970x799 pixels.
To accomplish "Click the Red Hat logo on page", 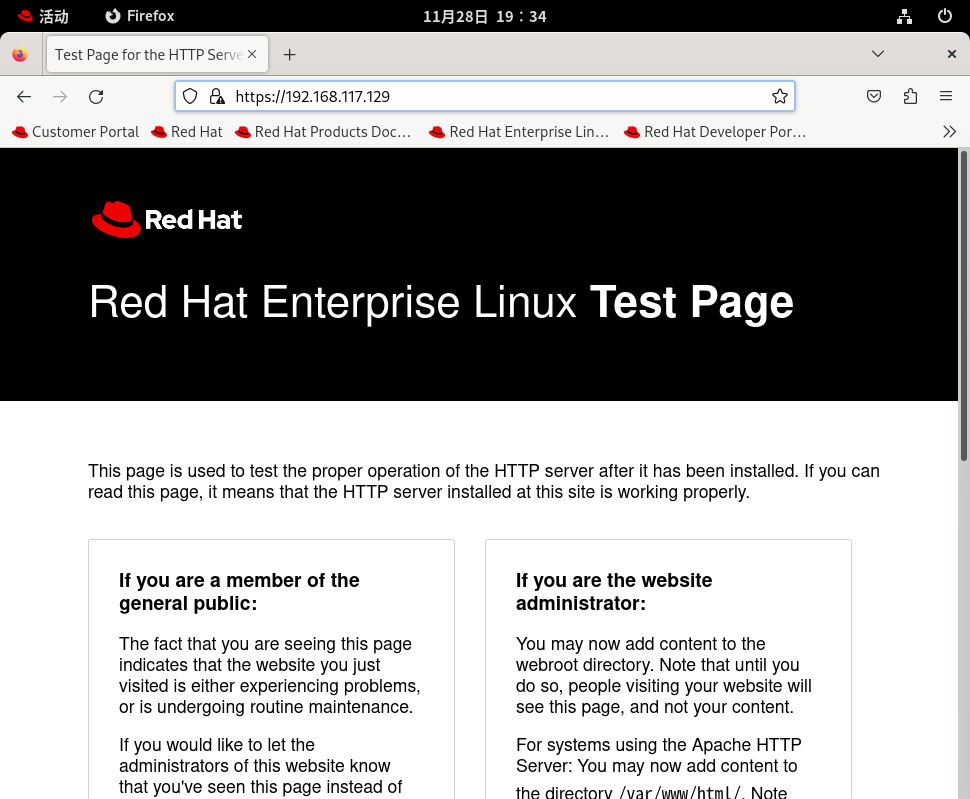I will click(x=167, y=220).
